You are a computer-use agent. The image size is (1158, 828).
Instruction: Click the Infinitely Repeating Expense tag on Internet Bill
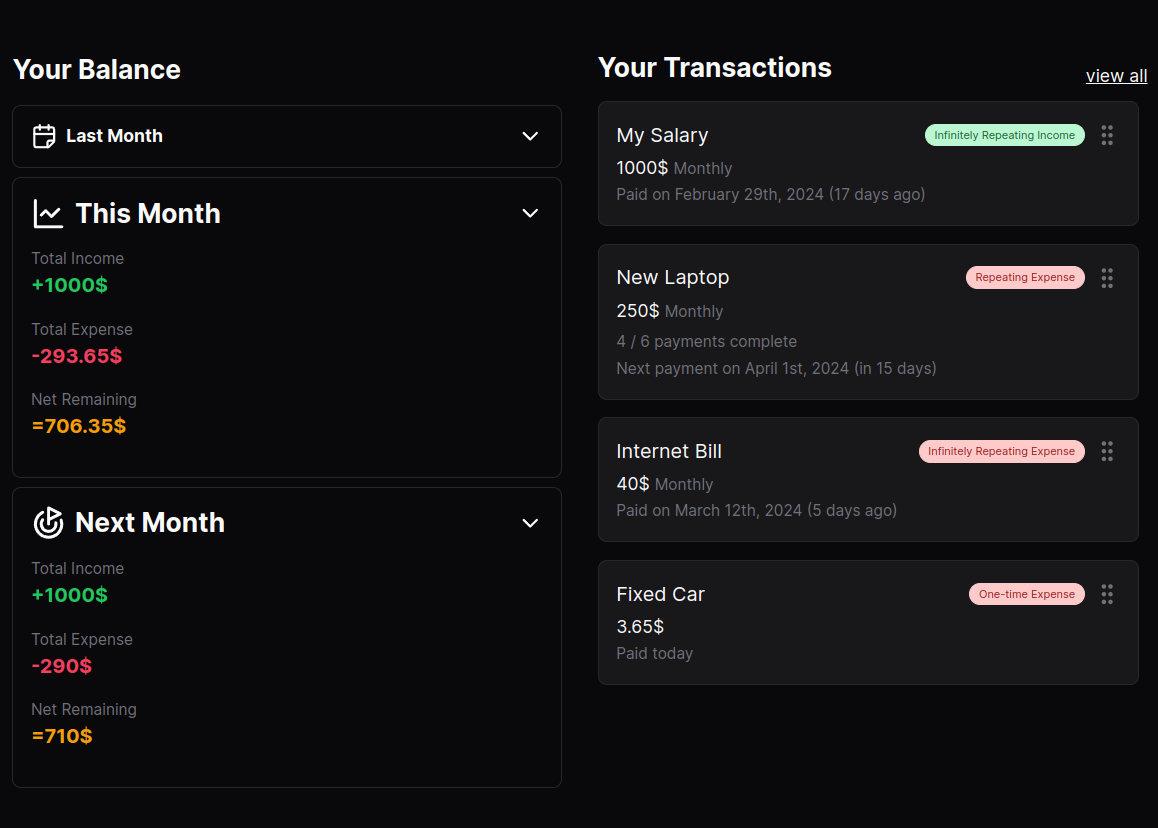click(x=1001, y=451)
